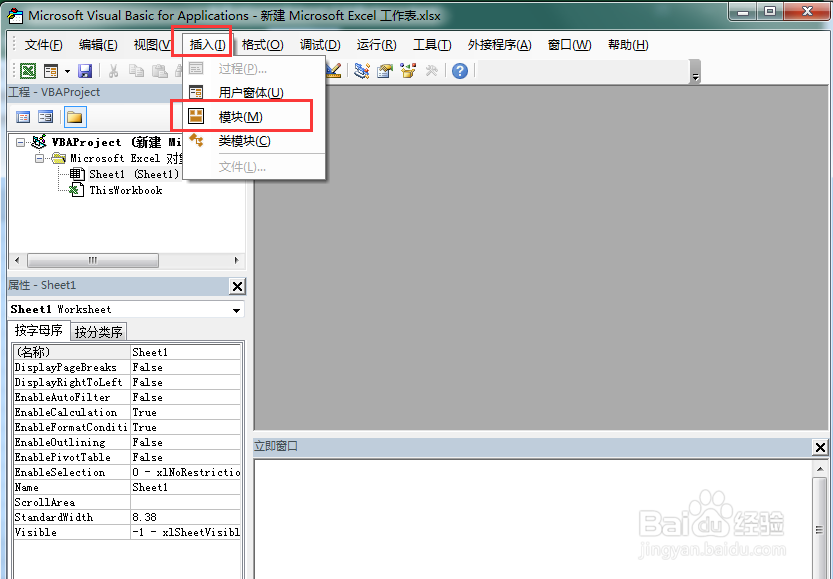Click the blue Help question mark icon
Image resolution: width=833 pixels, height=579 pixels.
[460, 71]
